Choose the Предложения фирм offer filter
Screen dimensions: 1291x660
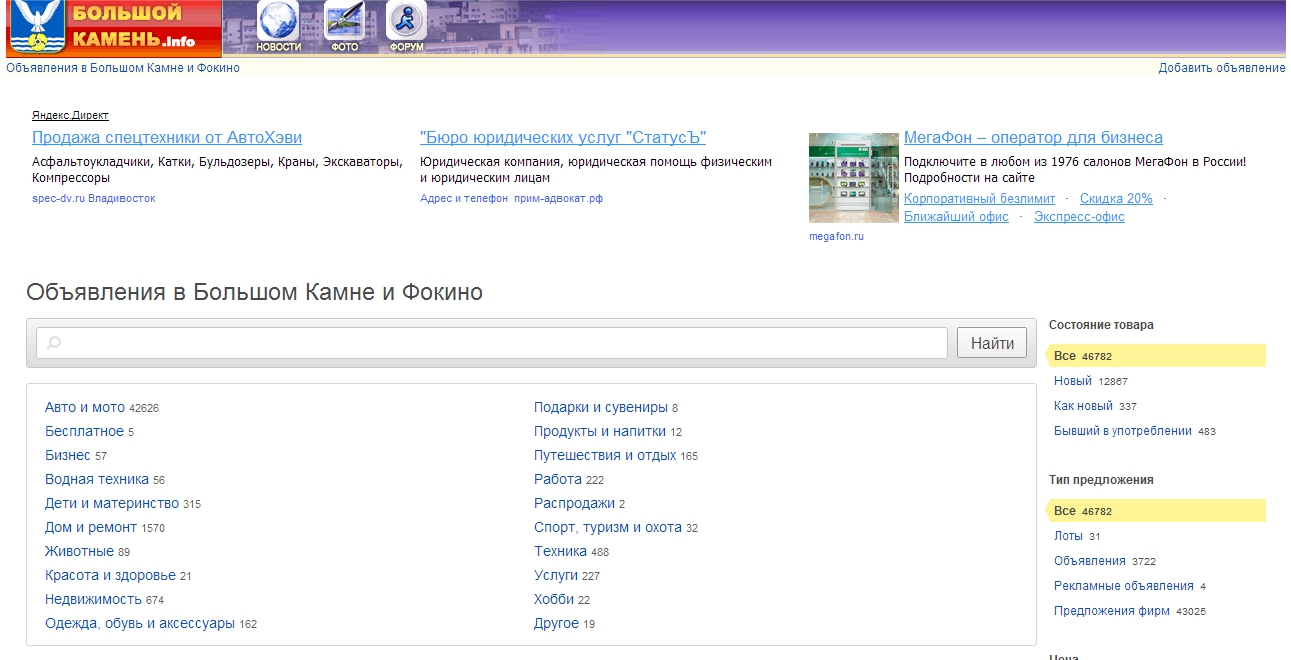tap(1111, 611)
